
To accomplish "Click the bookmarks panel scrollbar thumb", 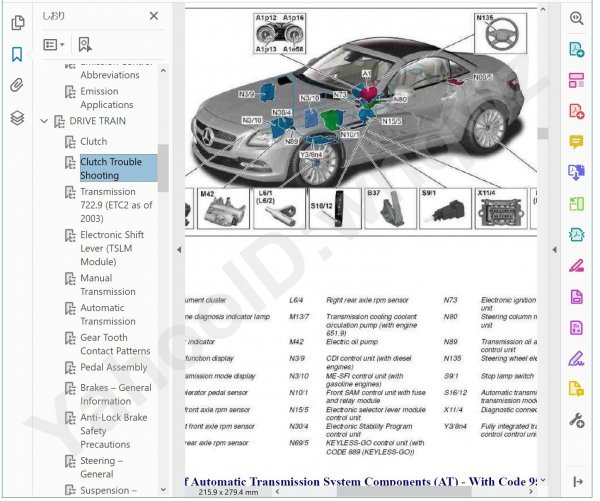I will coord(163,168).
